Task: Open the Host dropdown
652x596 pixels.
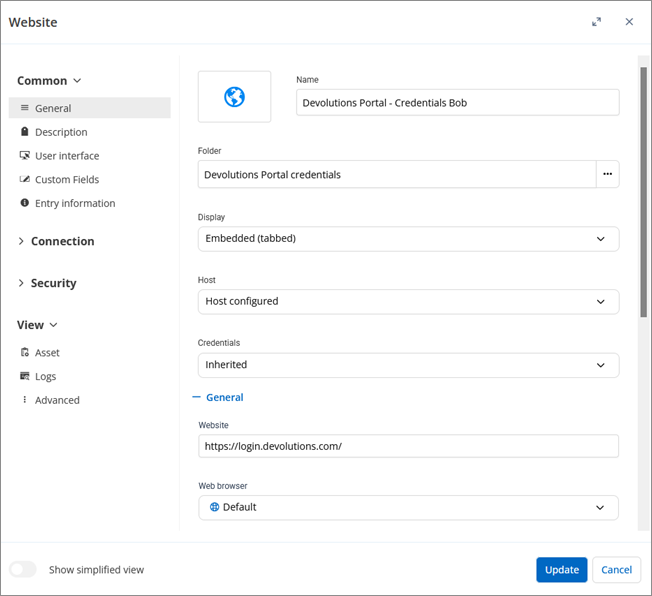Action: click(x=408, y=302)
